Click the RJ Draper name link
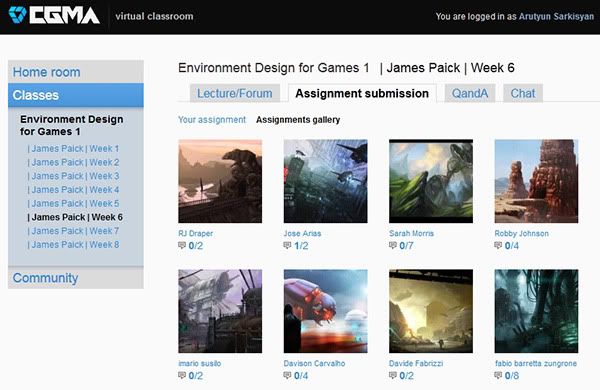The height and width of the screenshot is (390, 600). (196, 233)
